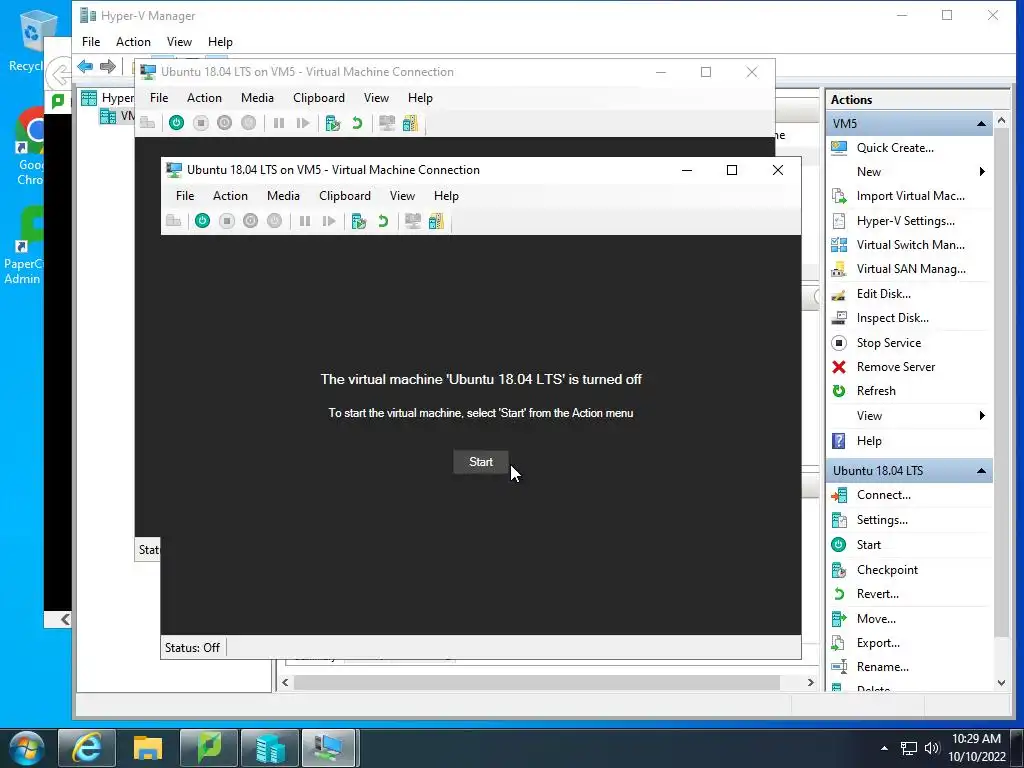The width and height of the screenshot is (1024, 768).
Task: Click Export in the Actions pane
Action: [878, 643]
